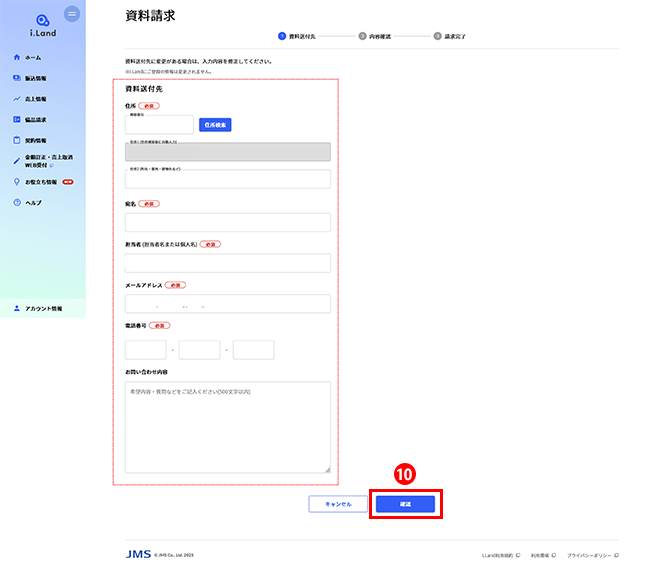Open 備品請求 in the sidebar
This screenshot has width=658, height=570.
pos(35,120)
